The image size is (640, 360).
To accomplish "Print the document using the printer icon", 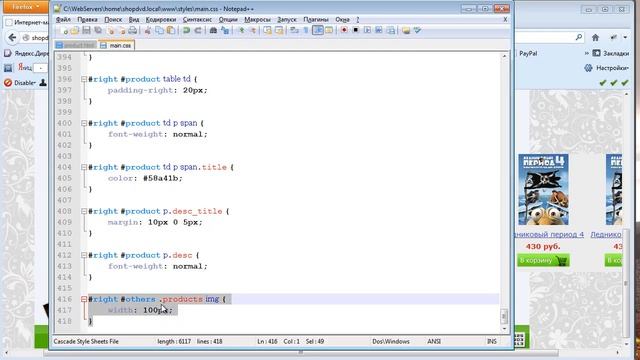I will pyautogui.click(x=133, y=30).
